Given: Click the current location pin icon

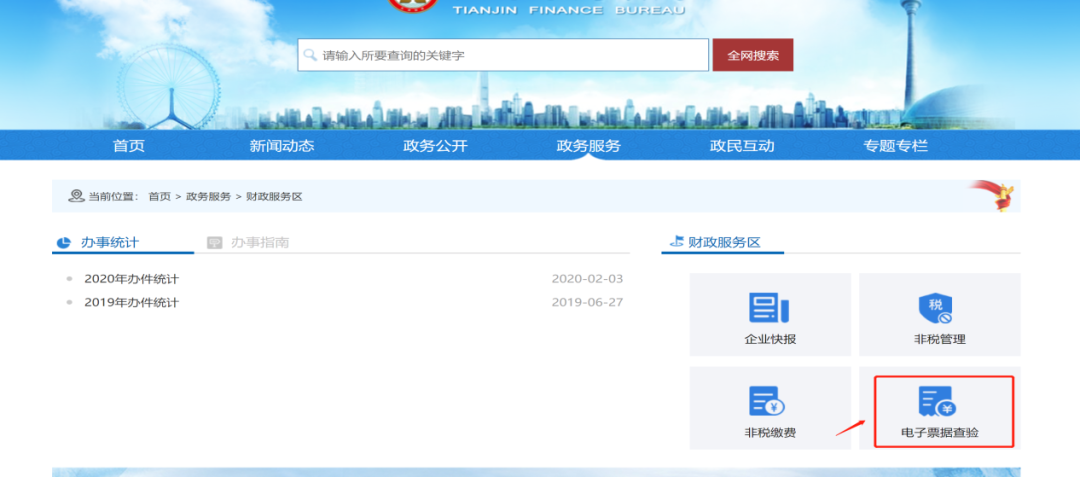Looking at the screenshot, I should click(x=76, y=196).
